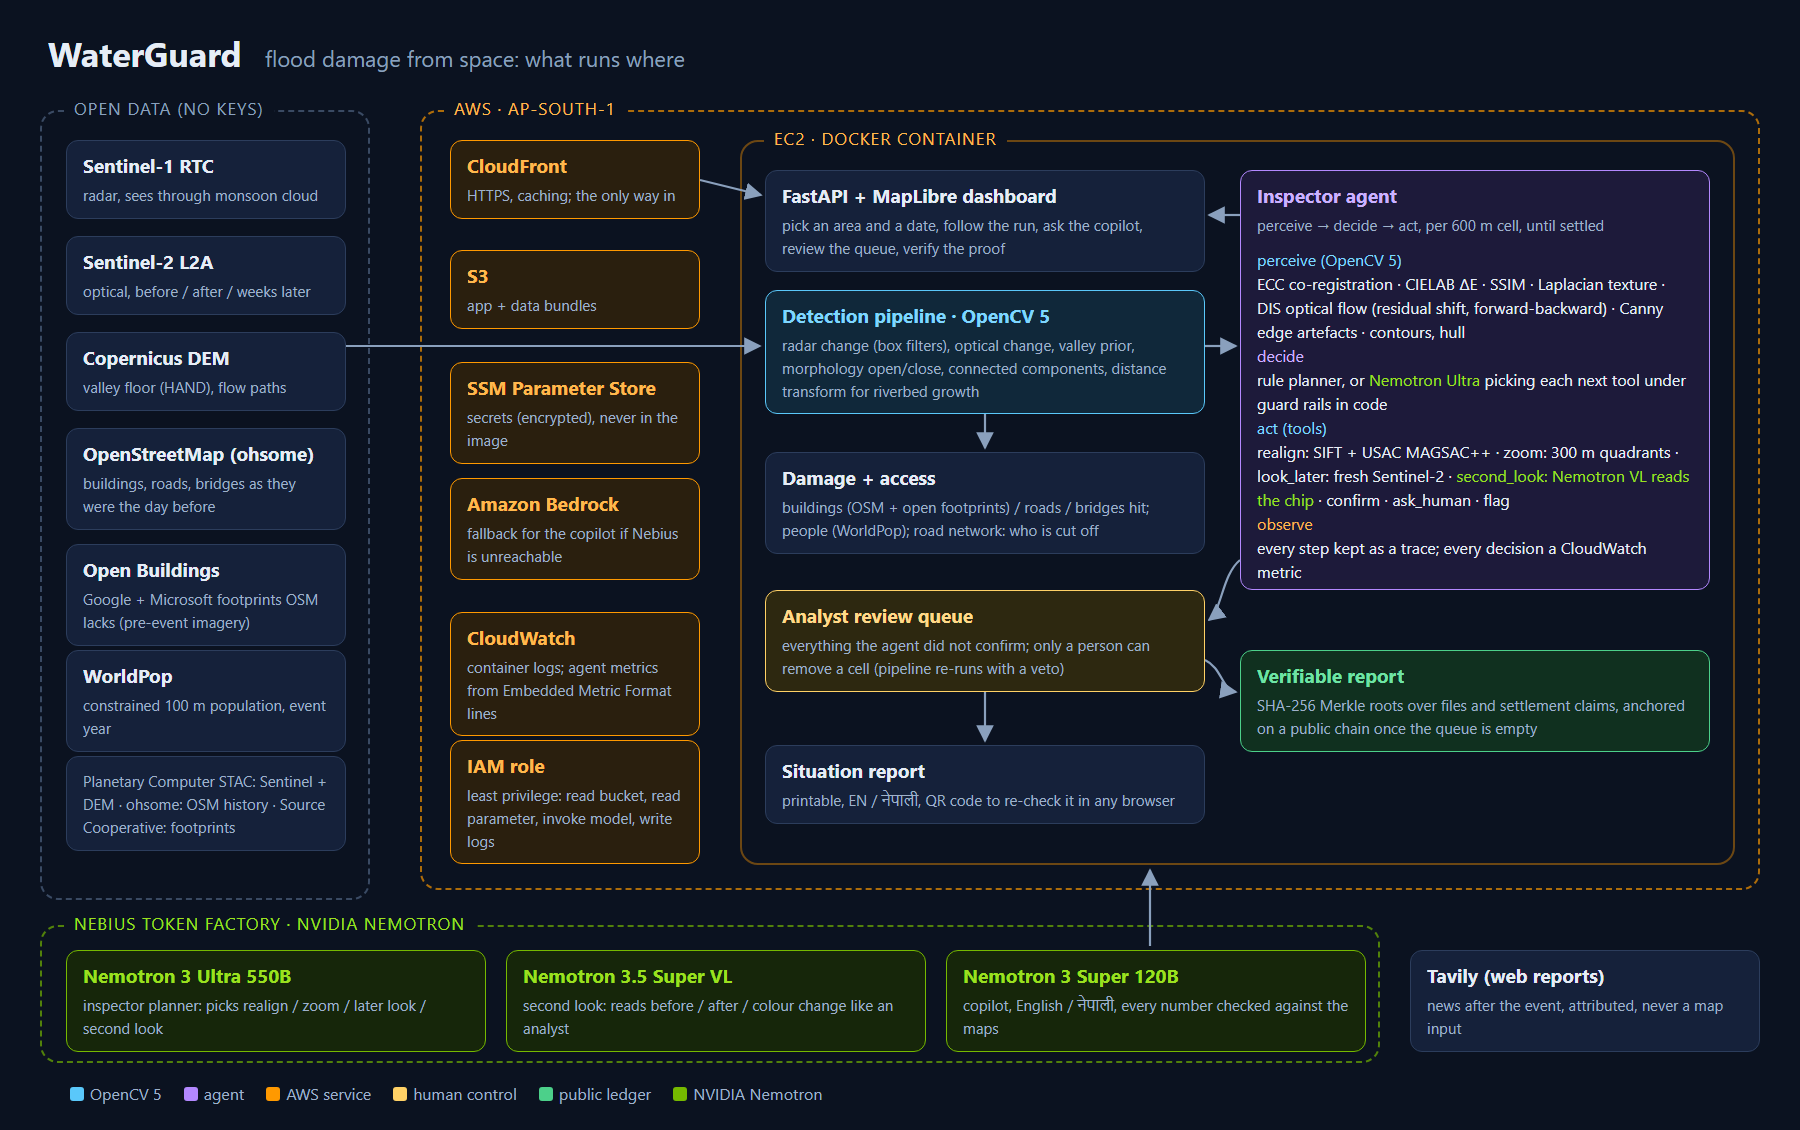Click the Nemotron 3 Super 120B card
The width and height of the screenshot is (1800, 1130).
point(1156,1001)
